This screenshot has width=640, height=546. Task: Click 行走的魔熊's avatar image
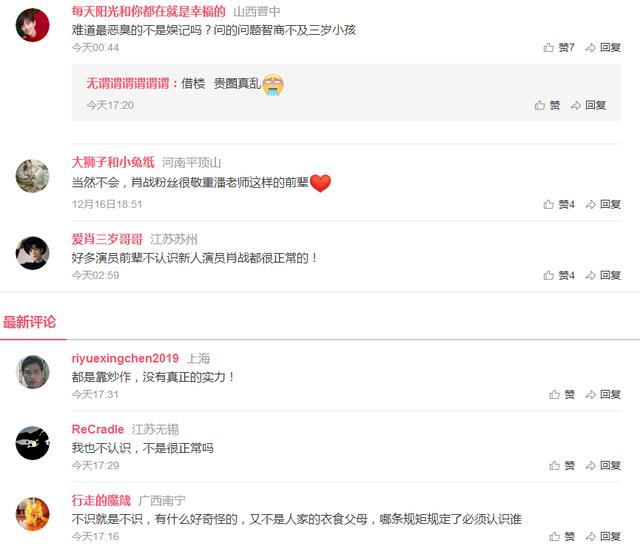tap(32, 514)
